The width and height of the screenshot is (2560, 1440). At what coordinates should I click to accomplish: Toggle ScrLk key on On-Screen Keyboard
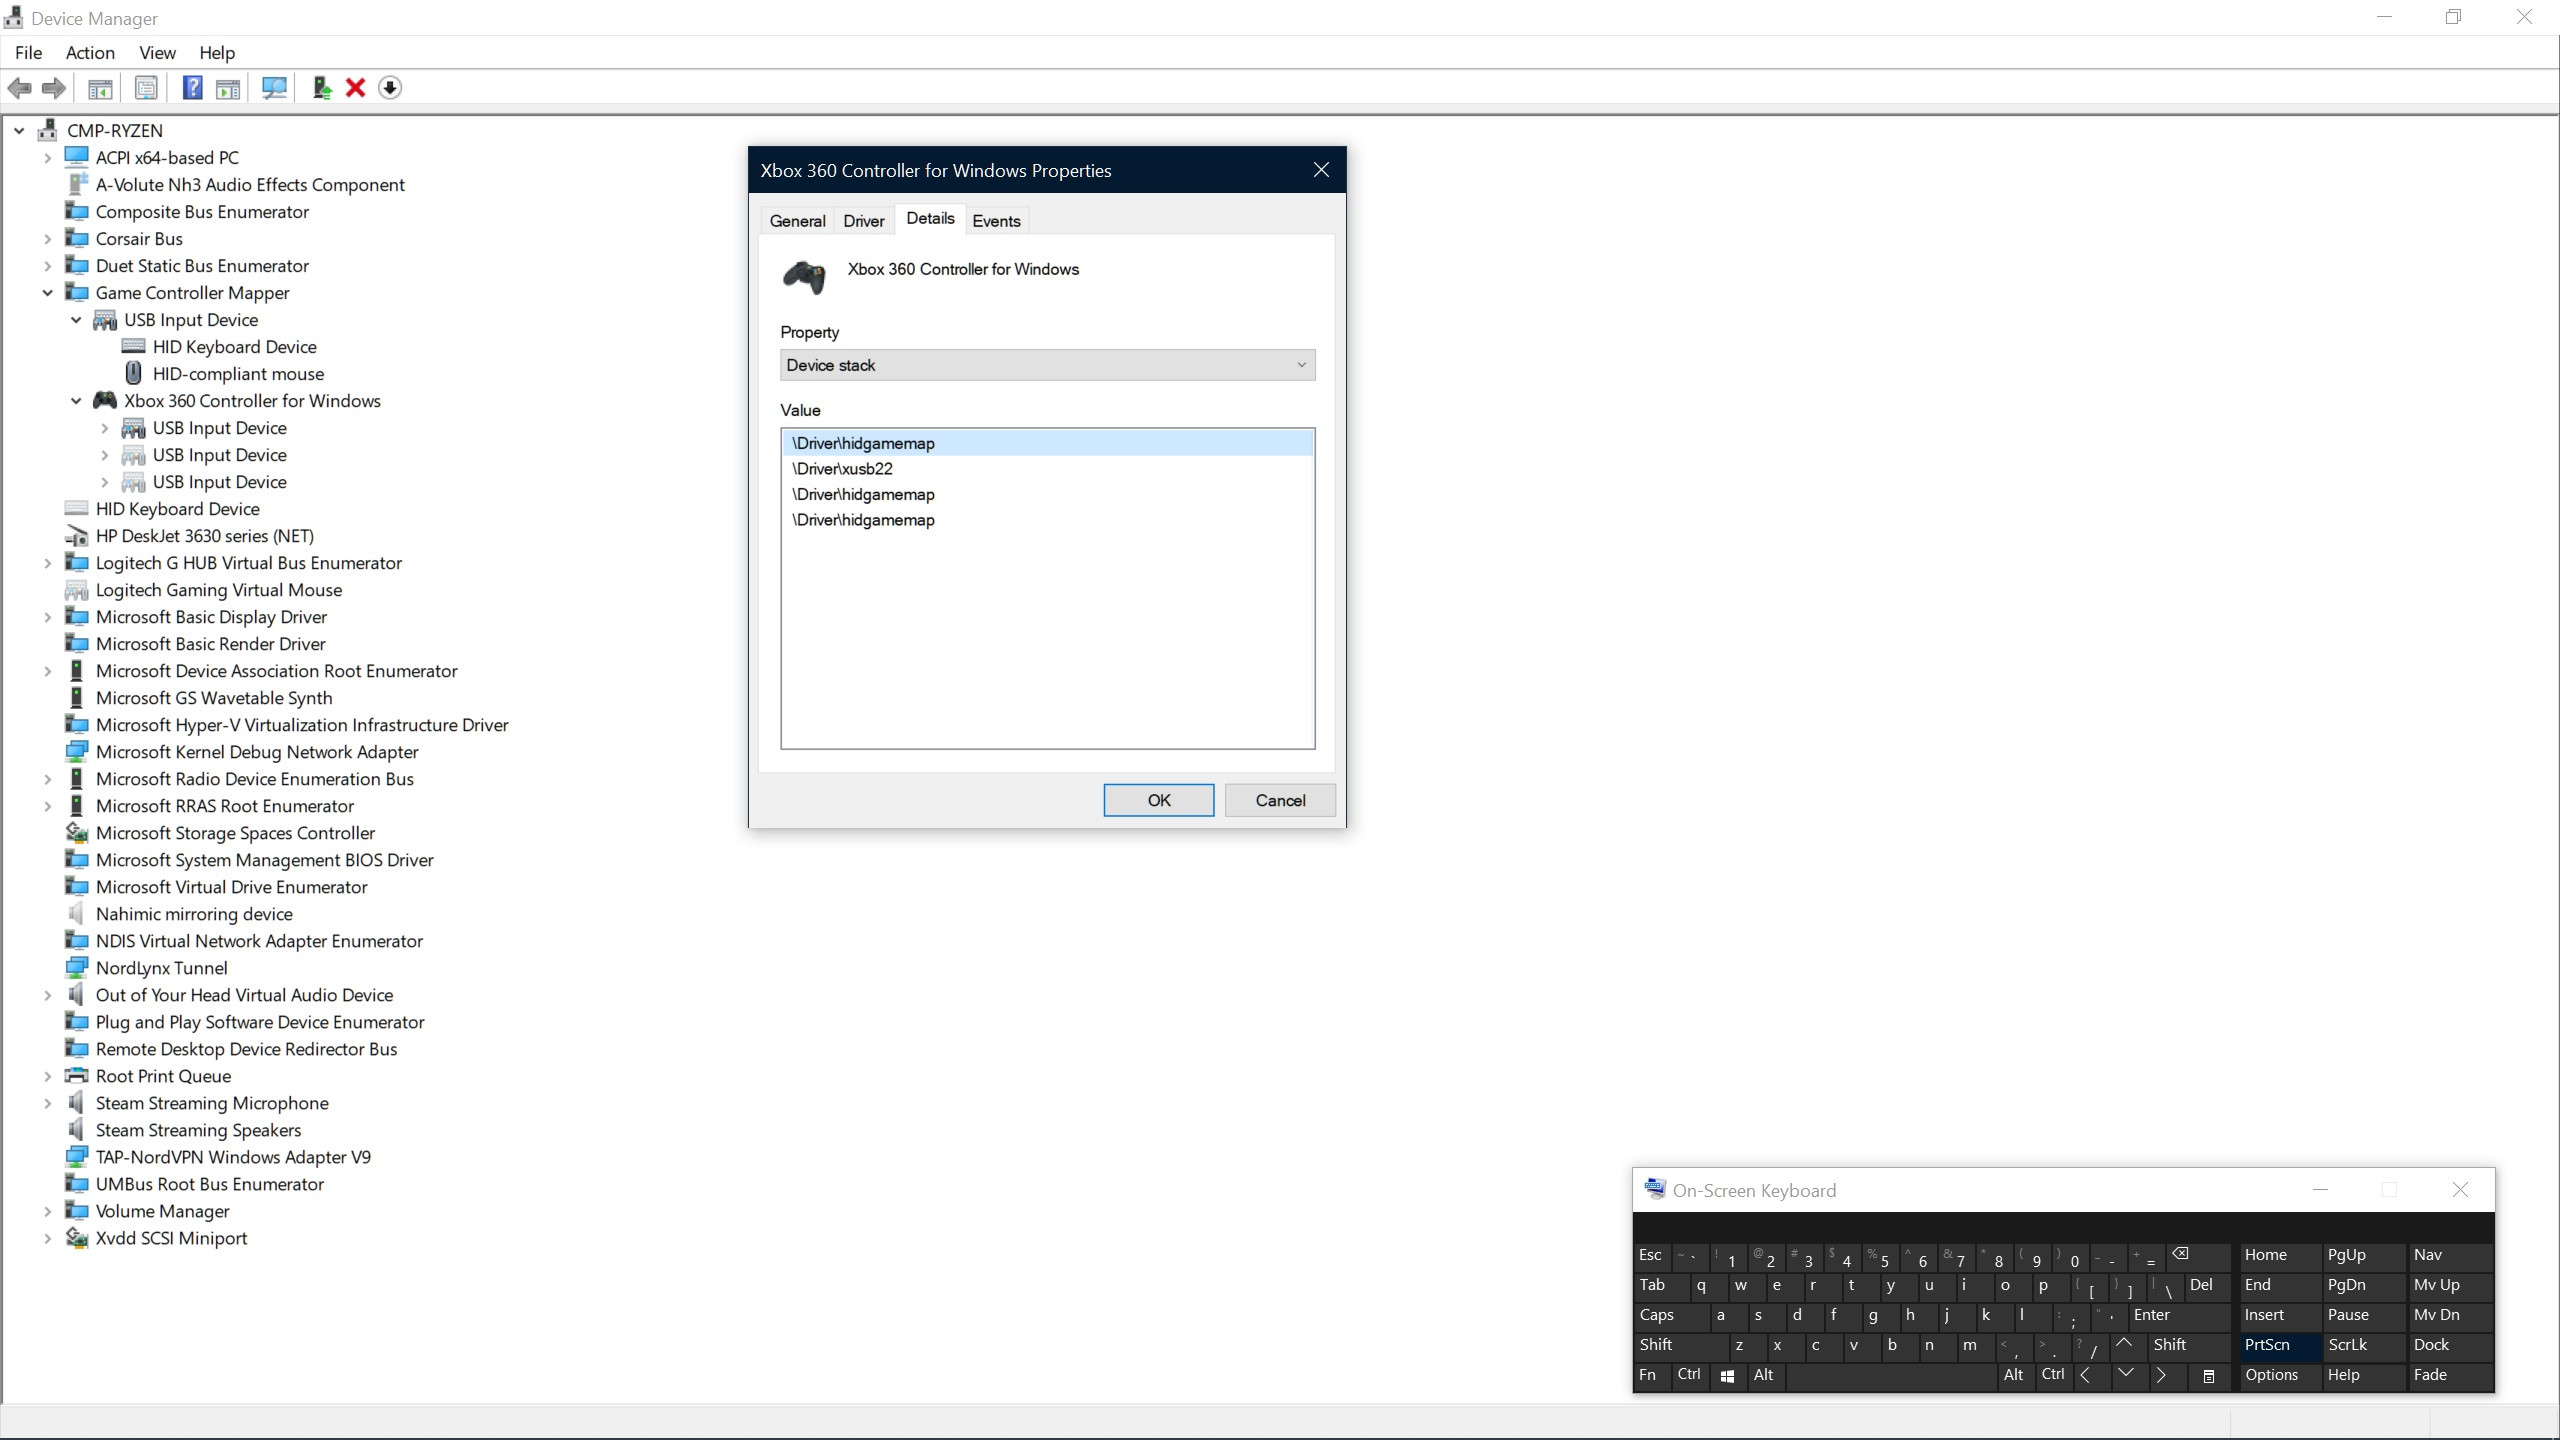coord(2347,1345)
